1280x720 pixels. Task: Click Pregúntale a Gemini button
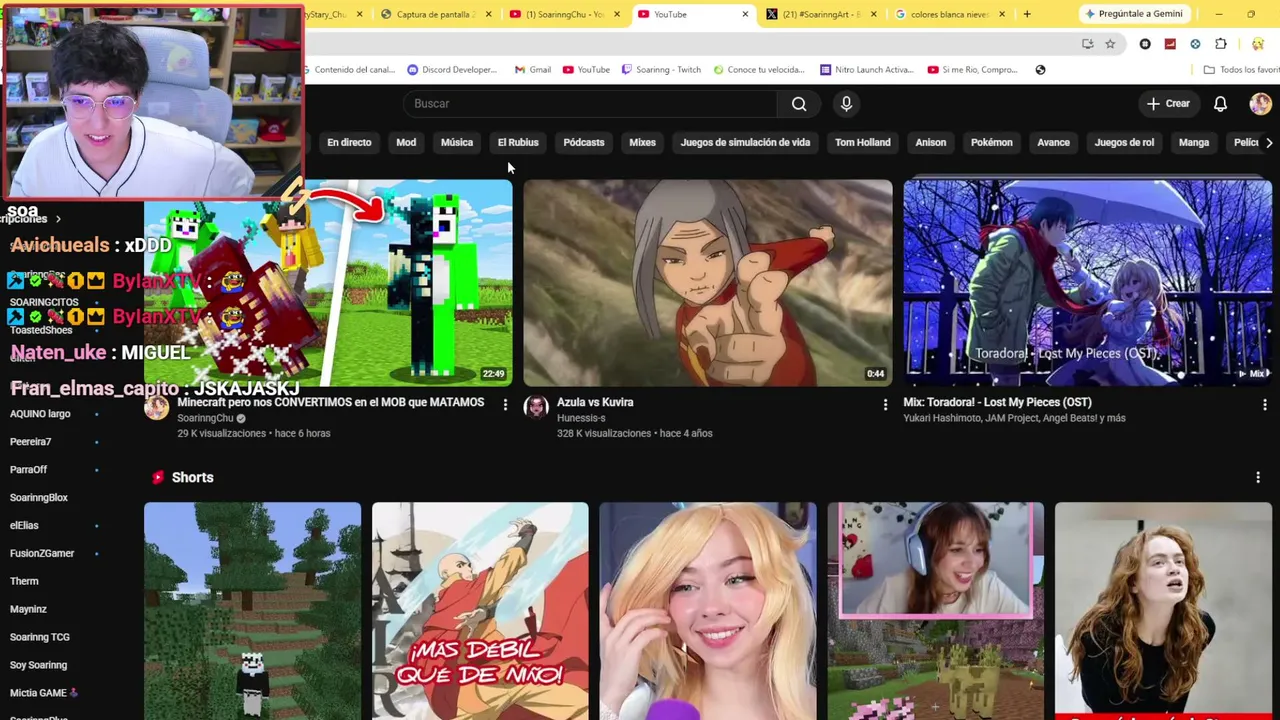(x=1134, y=14)
